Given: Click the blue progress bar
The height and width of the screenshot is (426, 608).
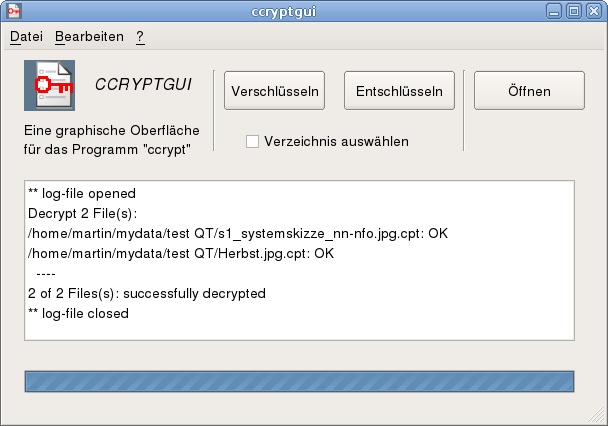Looking at the screenshot, I should pos(299,381).
